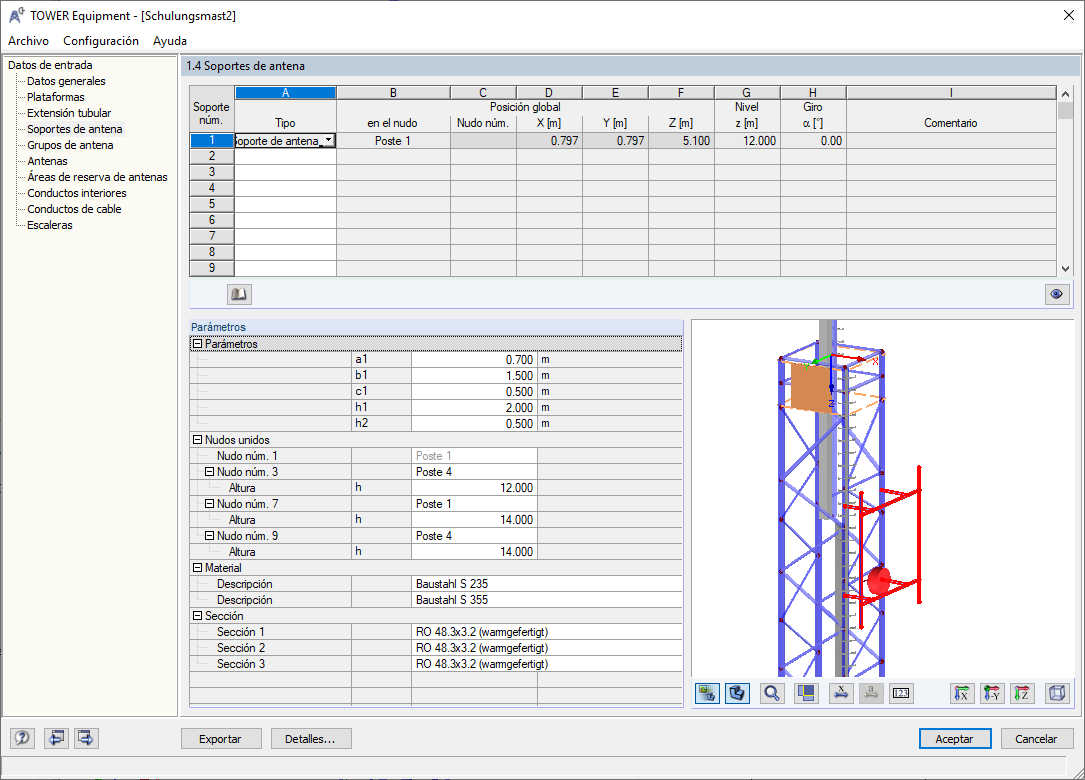Collapse Nudo núm. 7 node
Viewport: 1085px width, 780px height.
coord(210,504)
